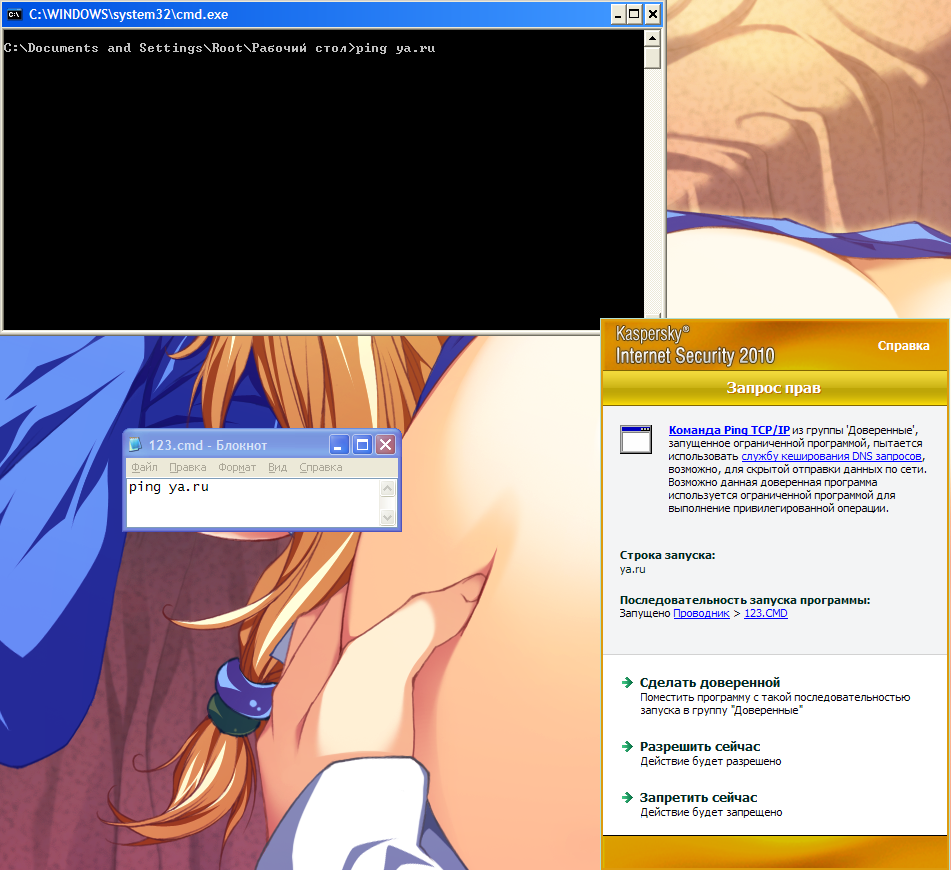951x870 pixels.
Task: Click the Notepad scrollbar up arrow
Action: coord(388,488)
